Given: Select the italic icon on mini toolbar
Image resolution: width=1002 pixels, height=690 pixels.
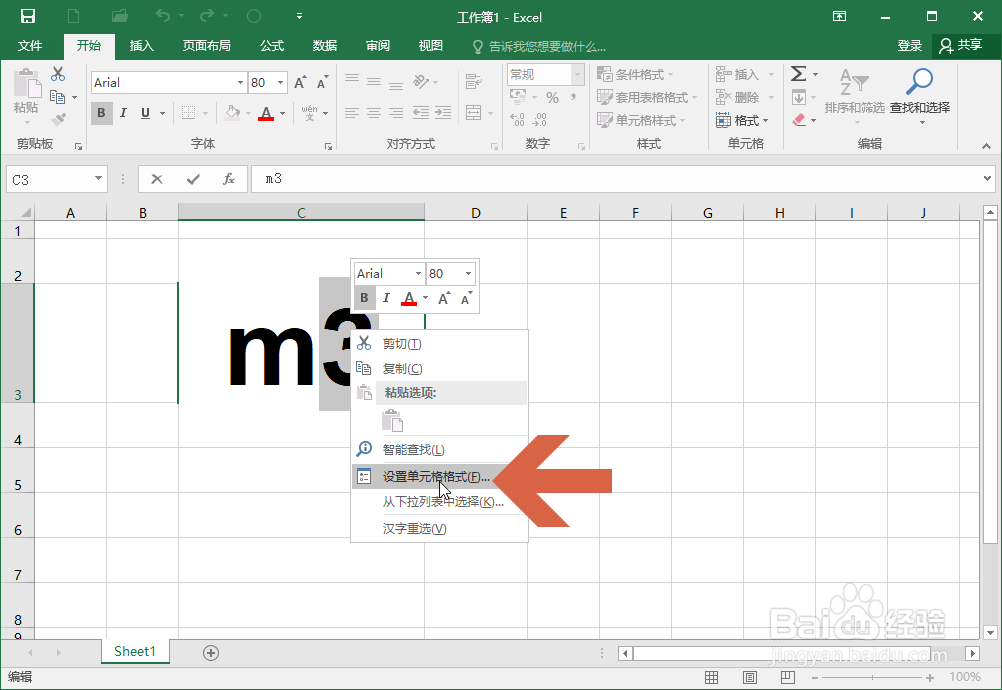Looking at the screenshot, I should 385,297.
